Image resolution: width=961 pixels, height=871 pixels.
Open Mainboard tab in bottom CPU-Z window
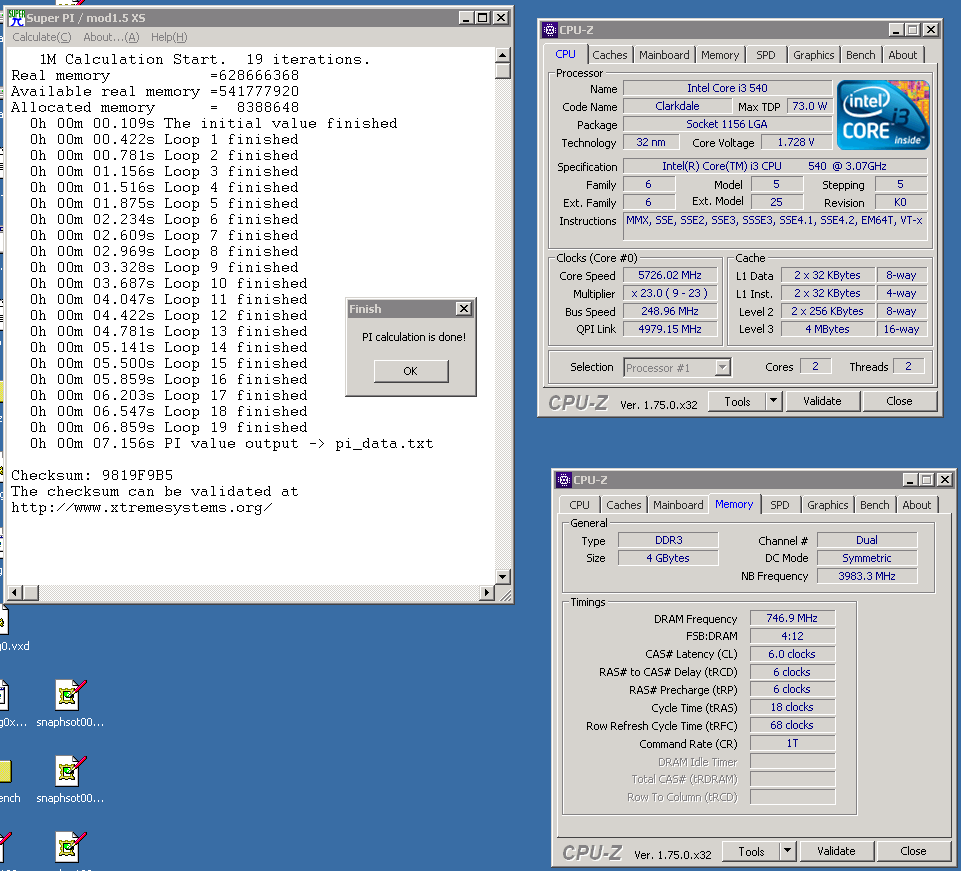pos(678,505)
